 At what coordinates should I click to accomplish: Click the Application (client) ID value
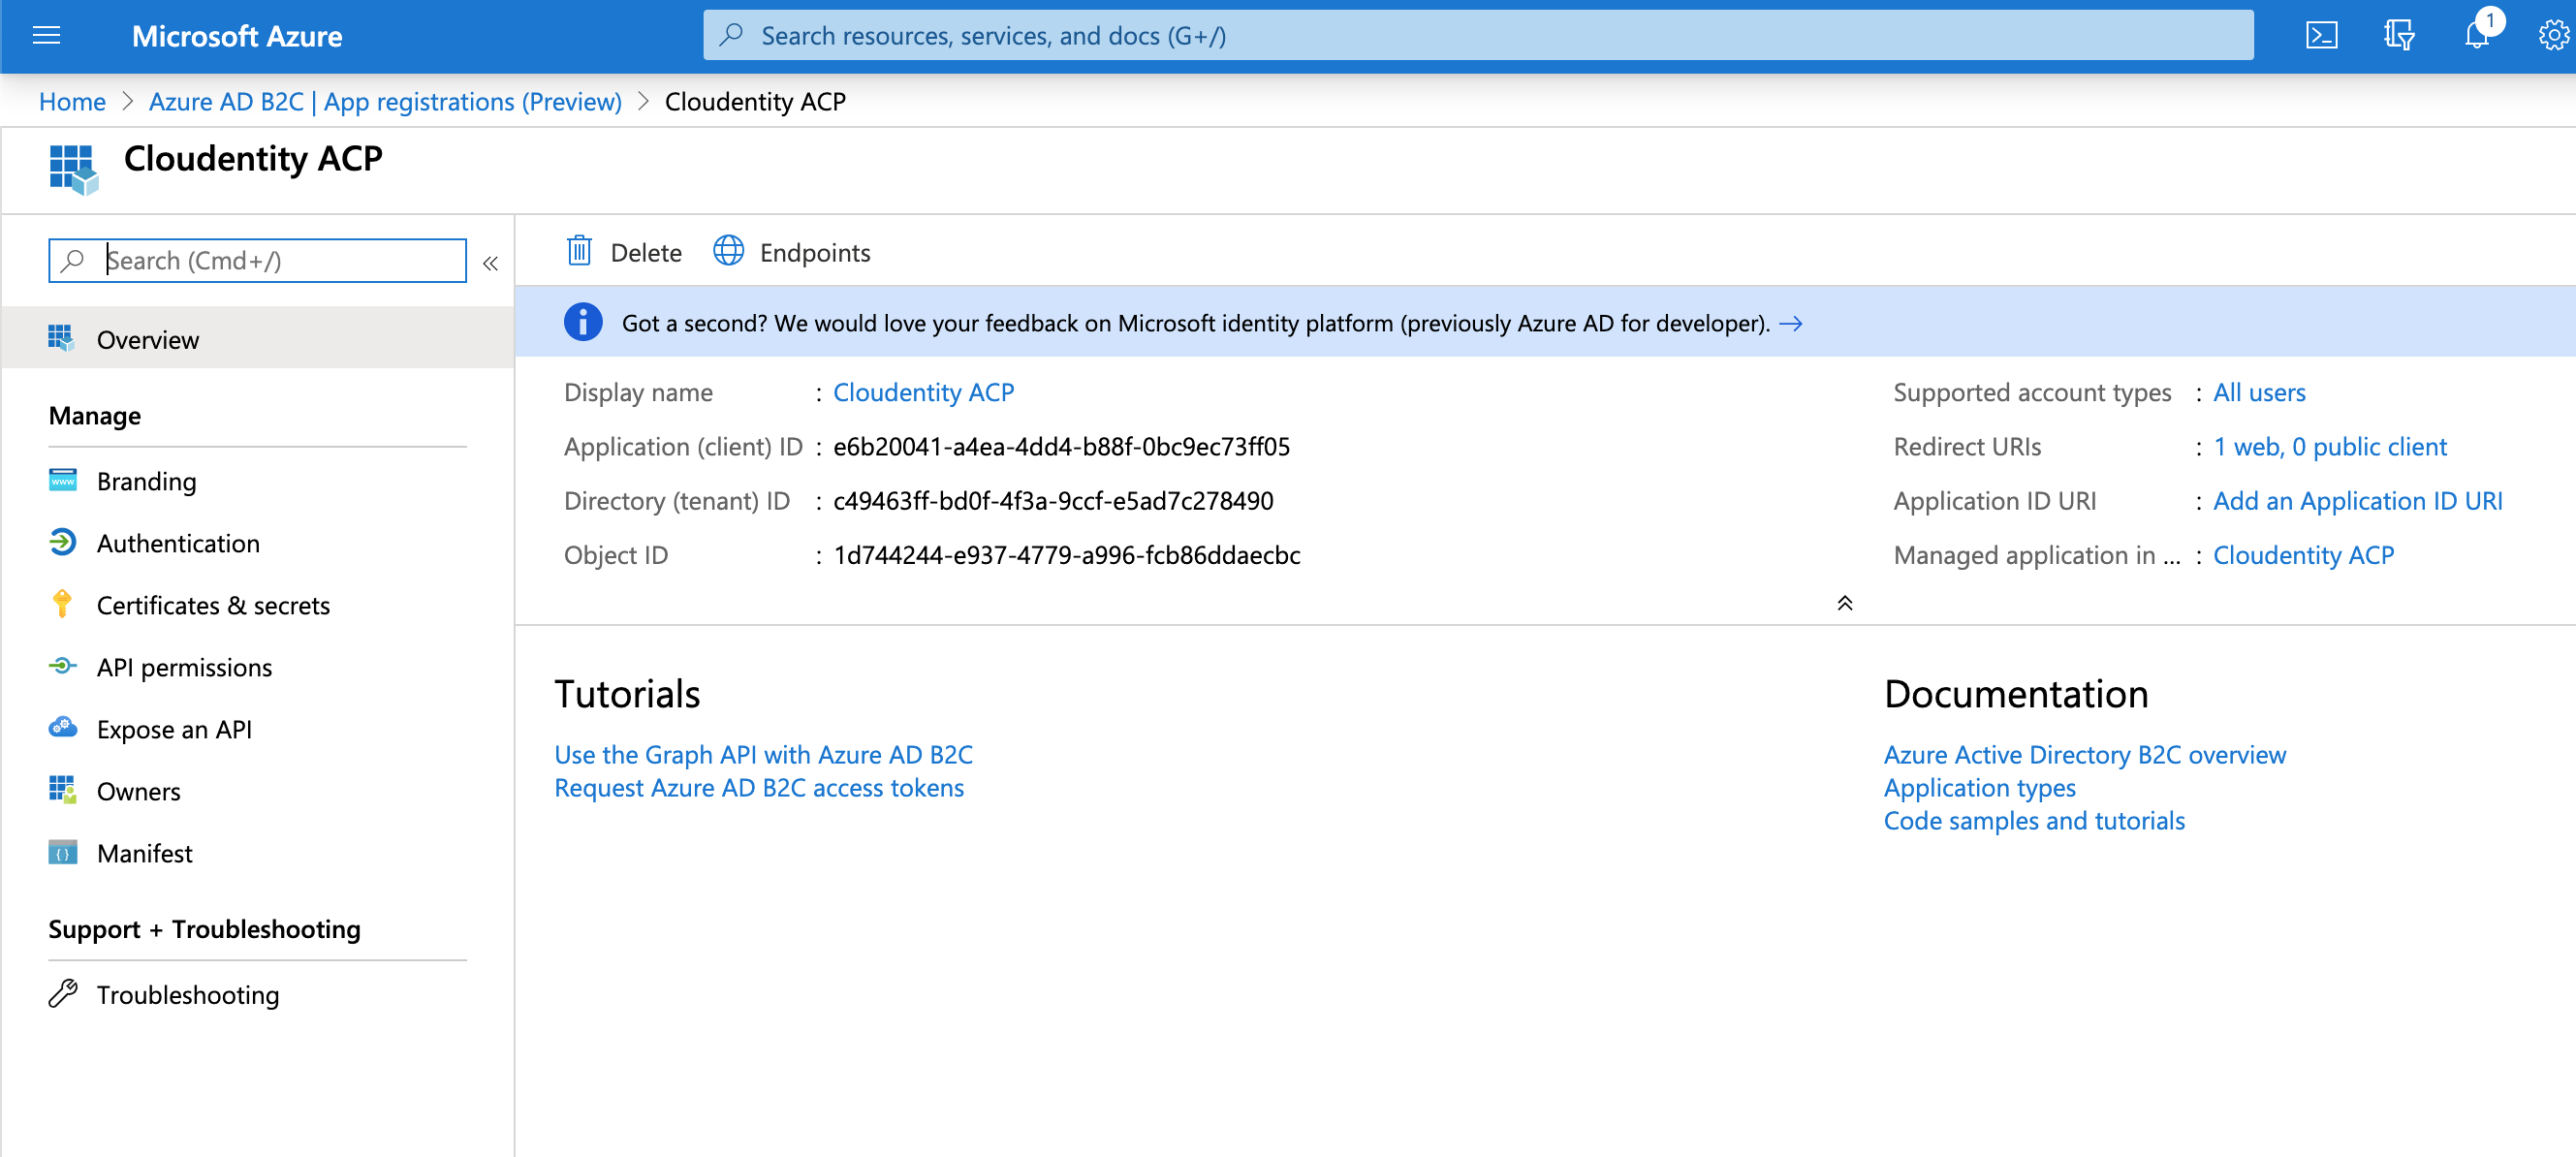click(1061, 446)
